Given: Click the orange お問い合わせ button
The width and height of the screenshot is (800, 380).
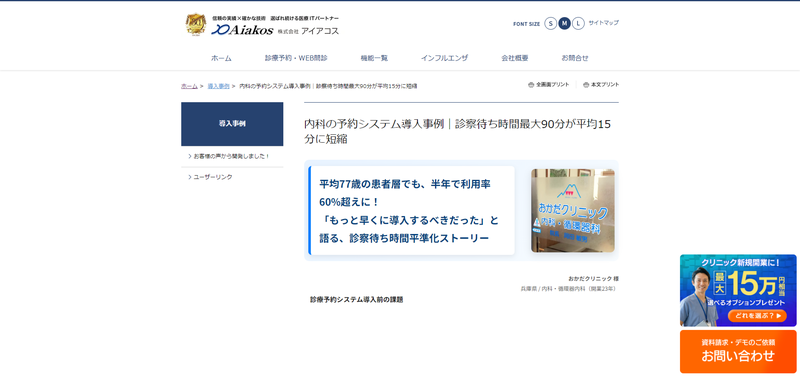Looking at the screenshot, I should pos(738,351).
